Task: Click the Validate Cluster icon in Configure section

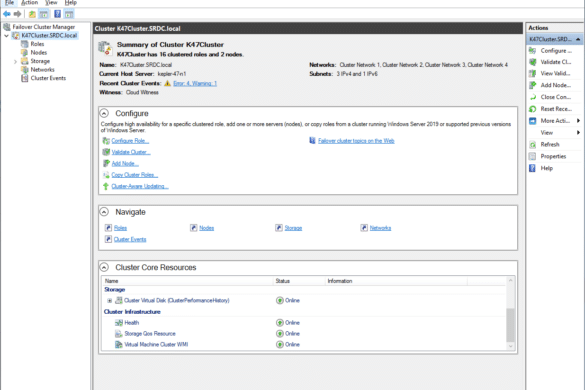Action: (x=106, y=152)
